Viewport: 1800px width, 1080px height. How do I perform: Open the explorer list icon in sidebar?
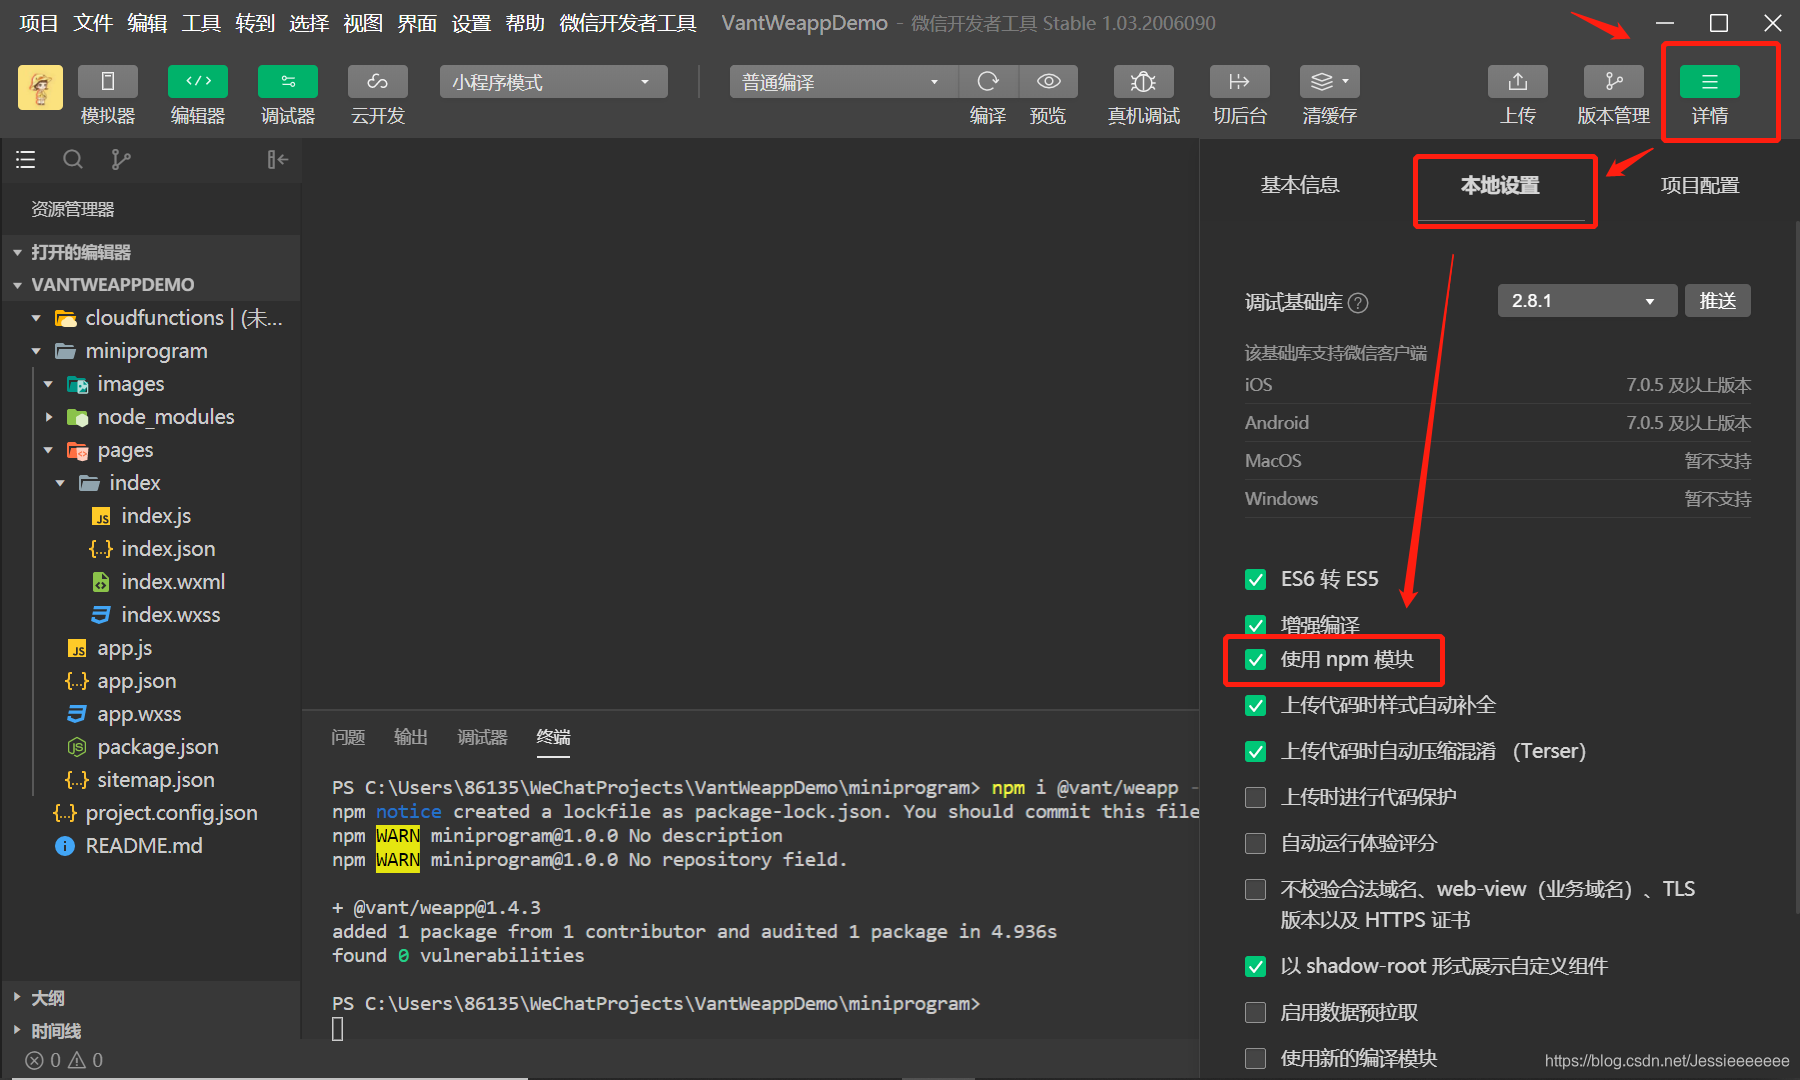click(x=26, y=159)
